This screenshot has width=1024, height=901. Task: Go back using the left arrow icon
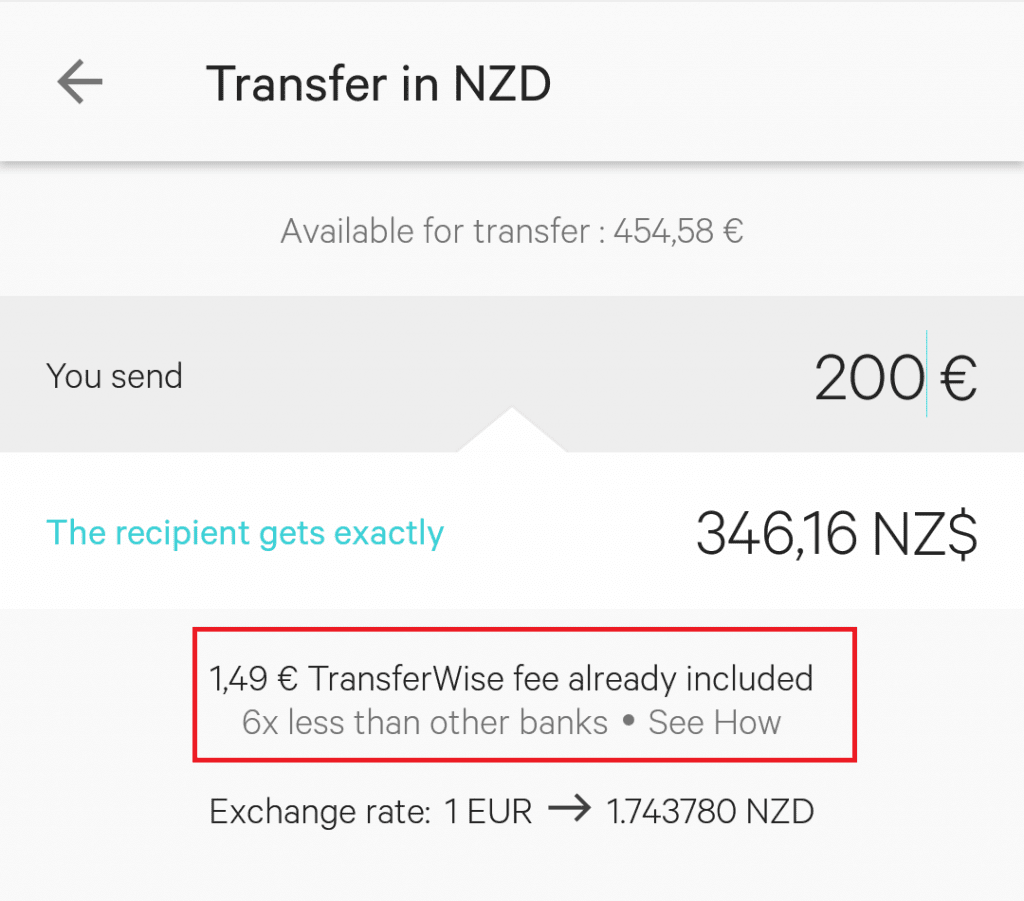pos(80,82)
